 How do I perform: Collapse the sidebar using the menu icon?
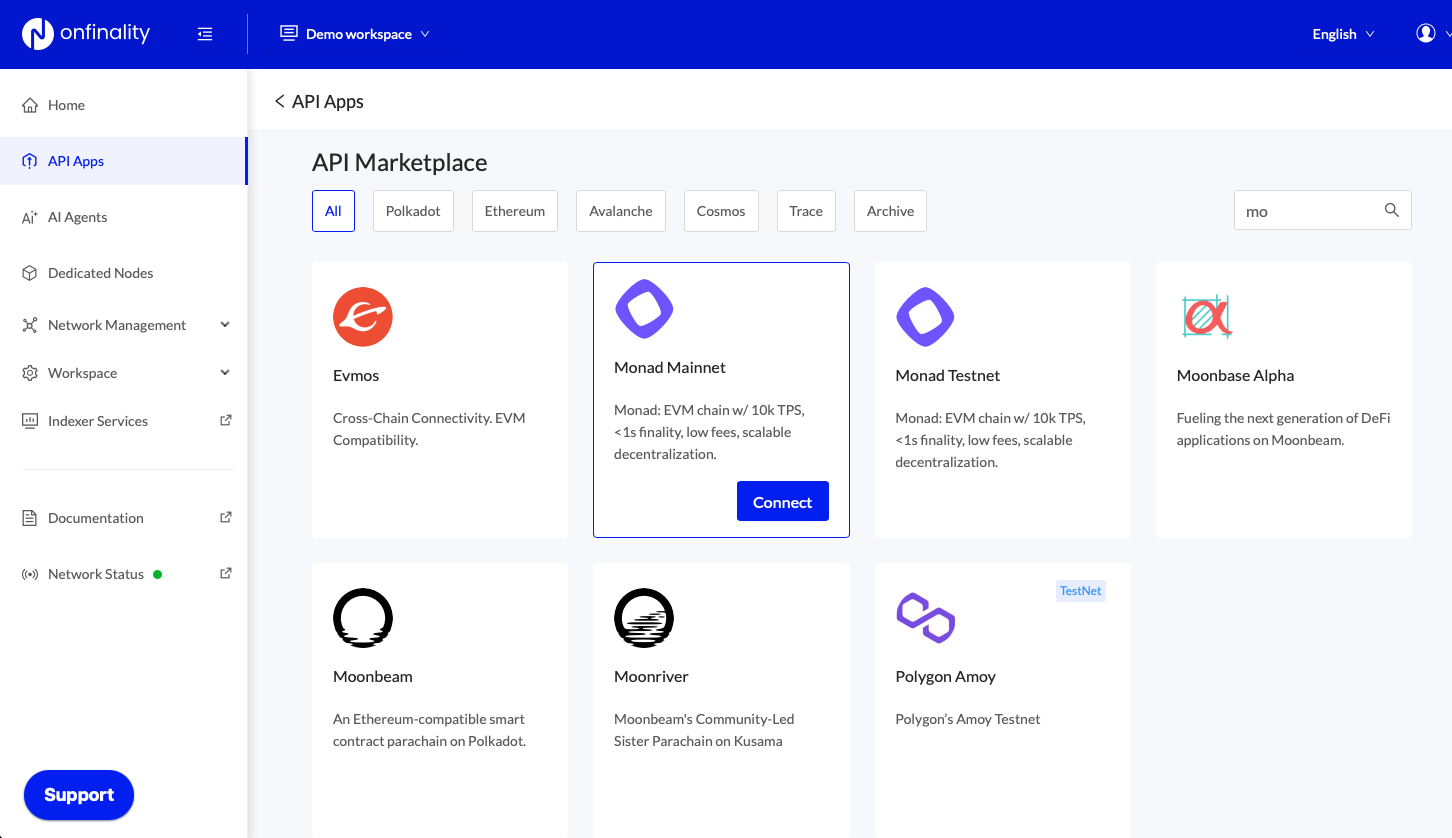coord(205,34)
